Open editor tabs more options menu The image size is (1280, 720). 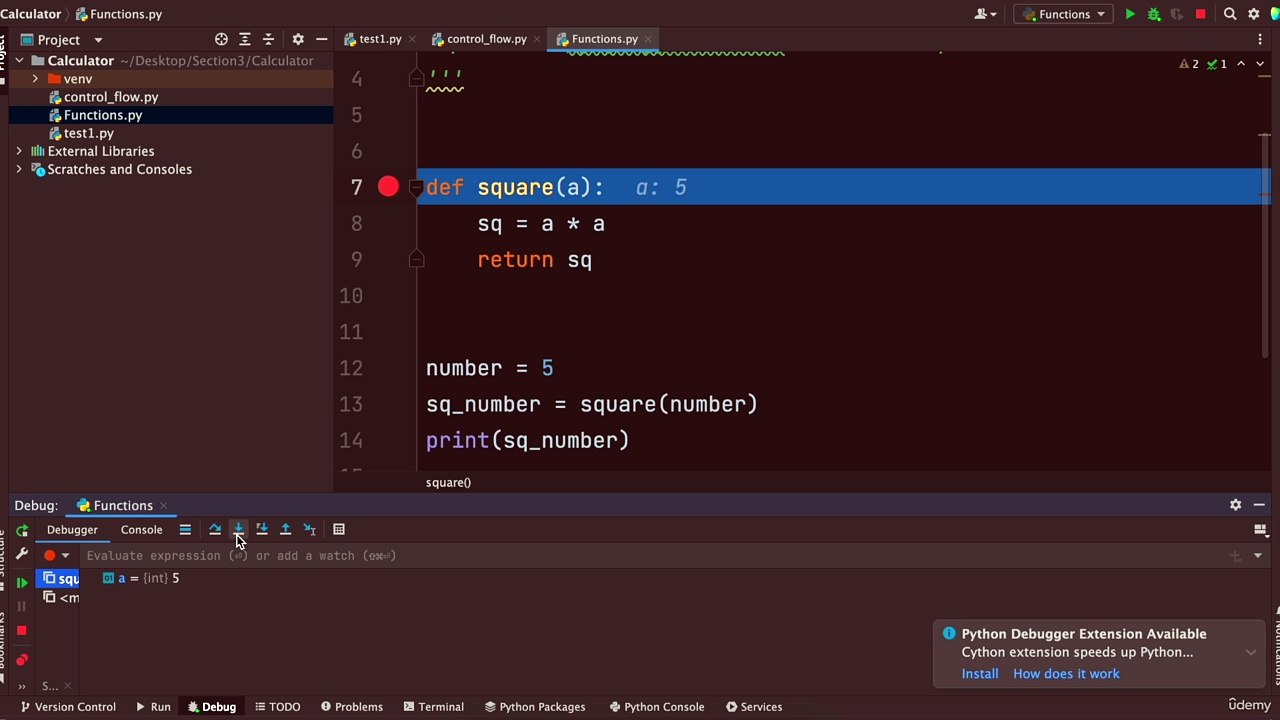coord(1260,39)
